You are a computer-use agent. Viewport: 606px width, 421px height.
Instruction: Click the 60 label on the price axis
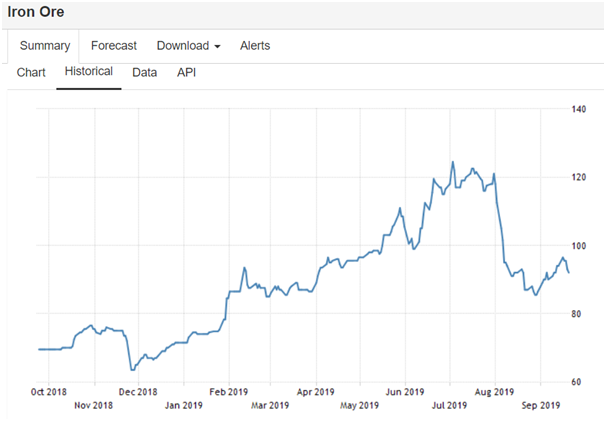tap(577, 382)
